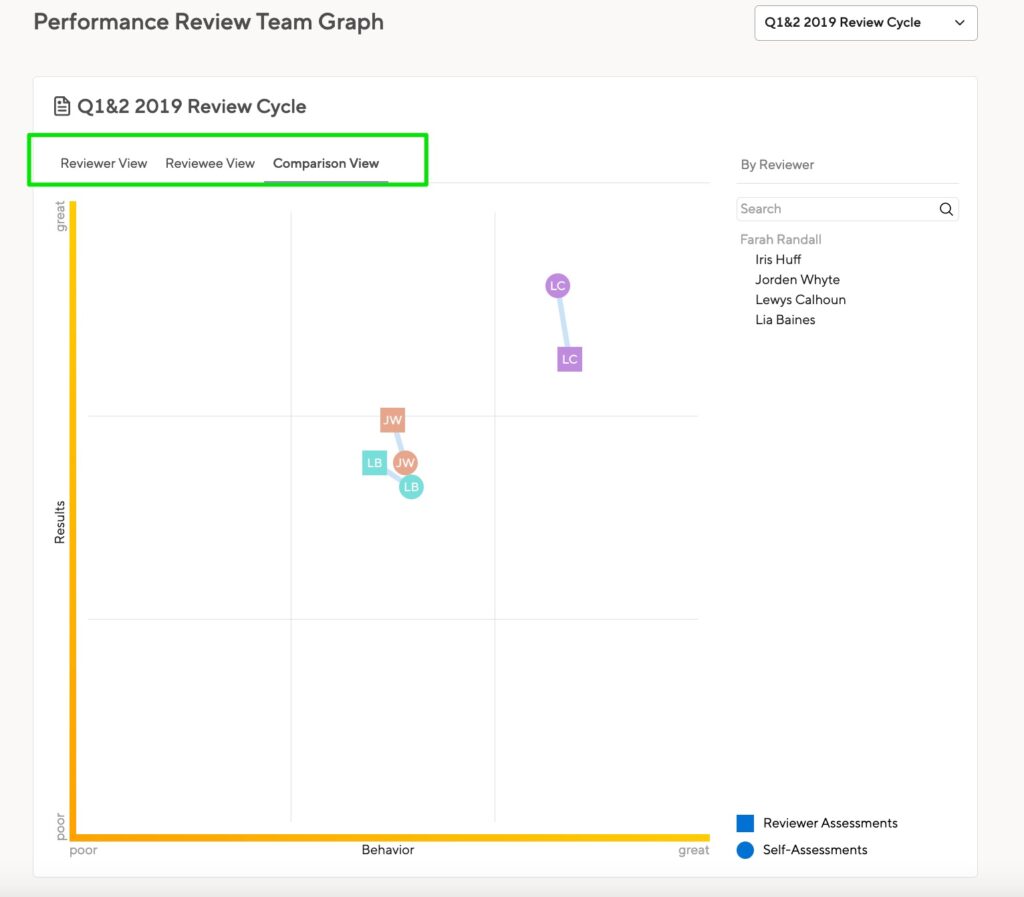Select reviewer Farah Randall

[780, 240]
